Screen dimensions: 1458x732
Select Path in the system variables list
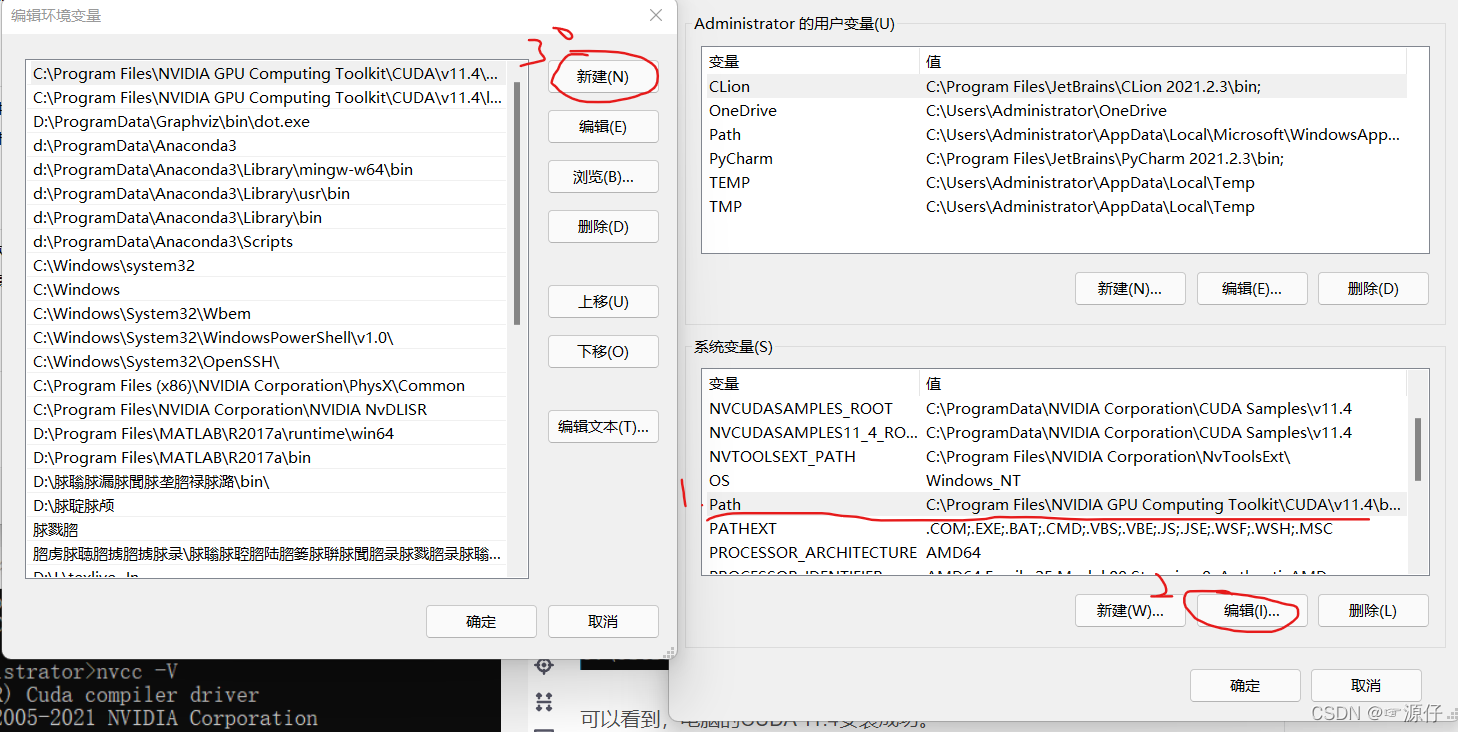[x=1055, y=505]
